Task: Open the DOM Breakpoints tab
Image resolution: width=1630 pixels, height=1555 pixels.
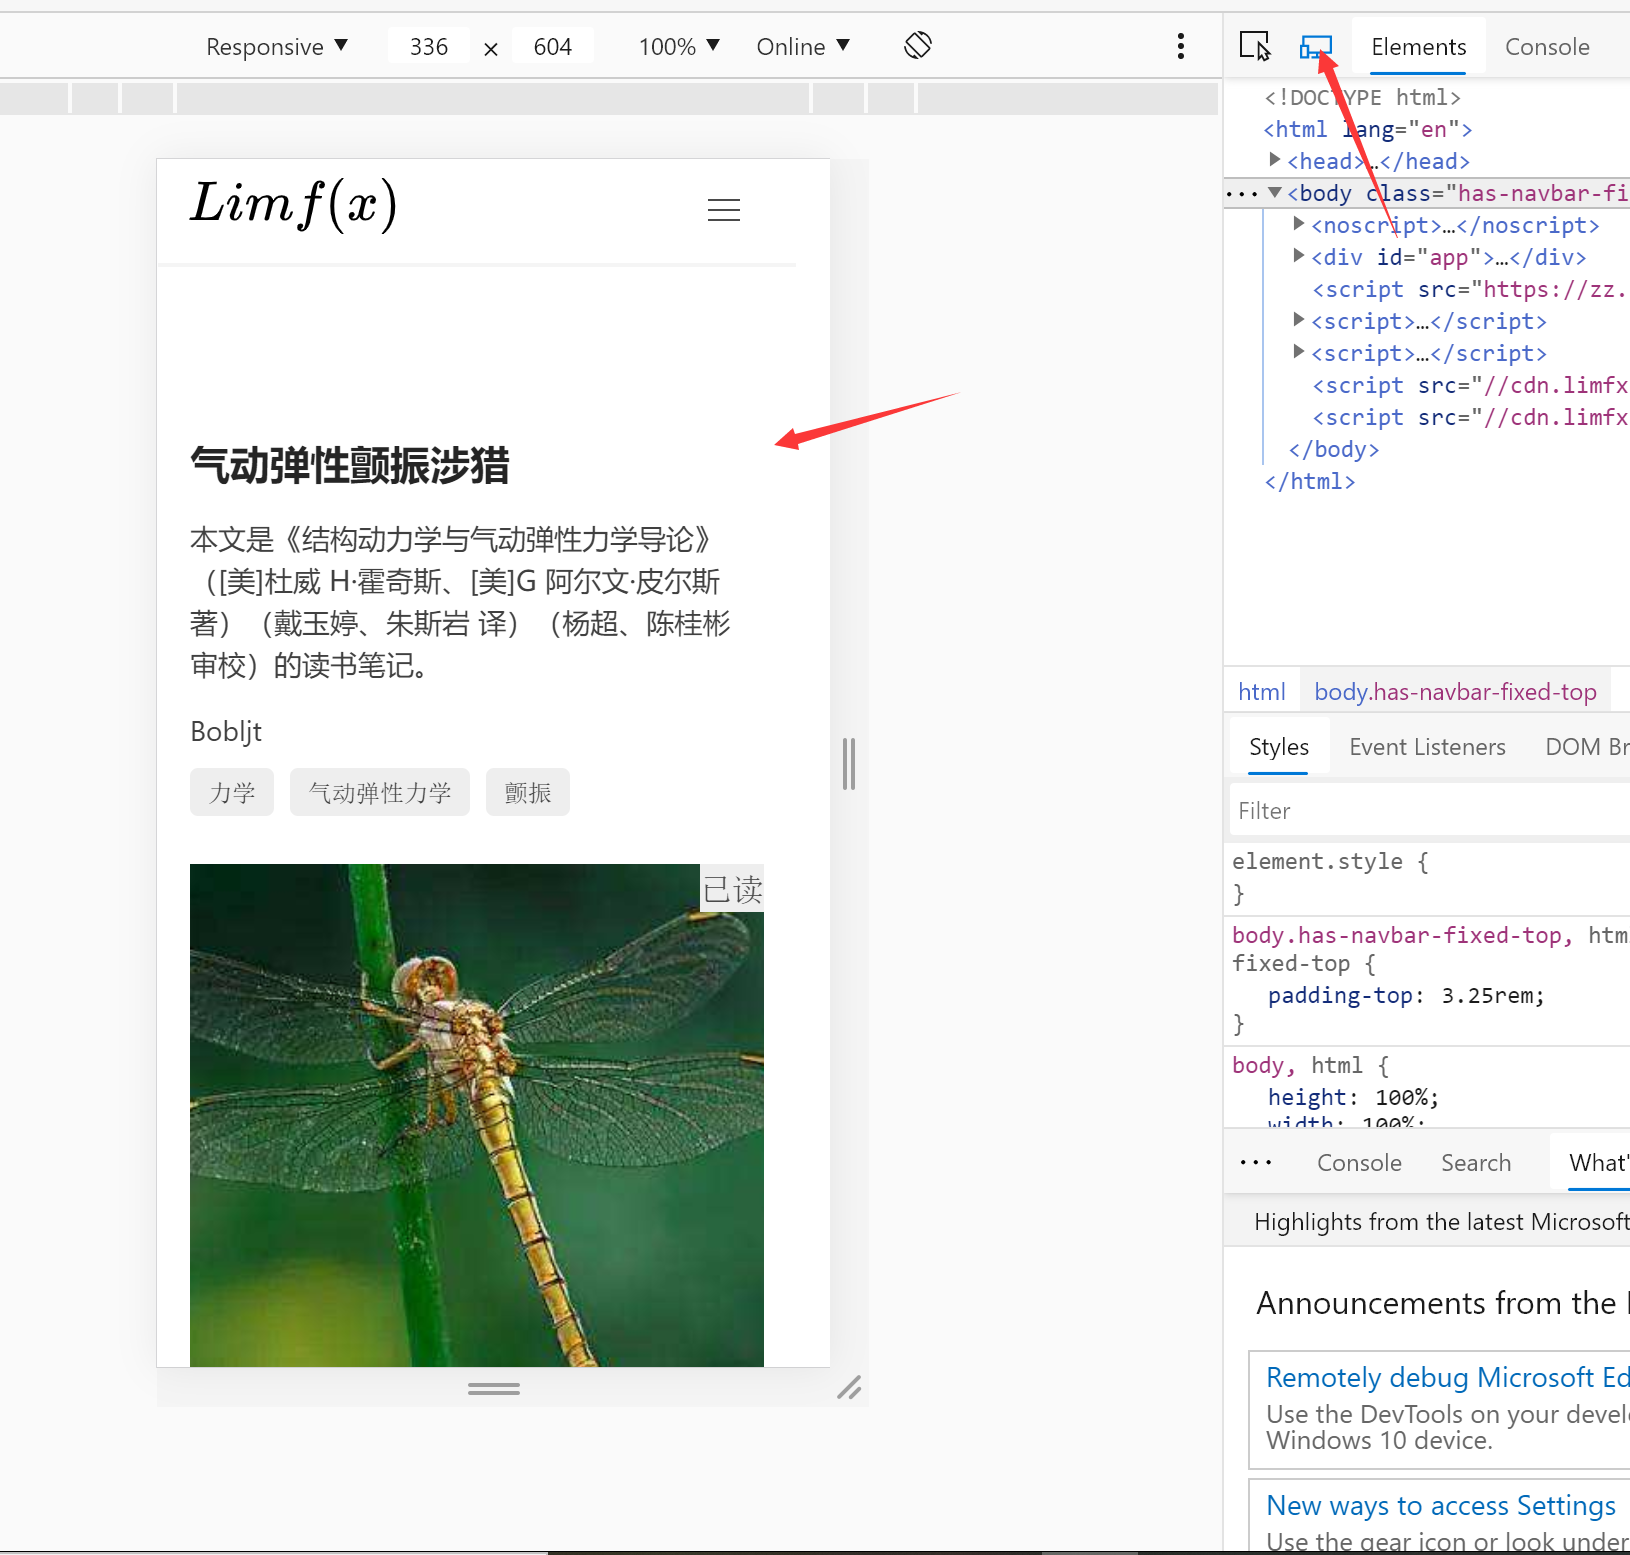Action: click(1587, 747)
